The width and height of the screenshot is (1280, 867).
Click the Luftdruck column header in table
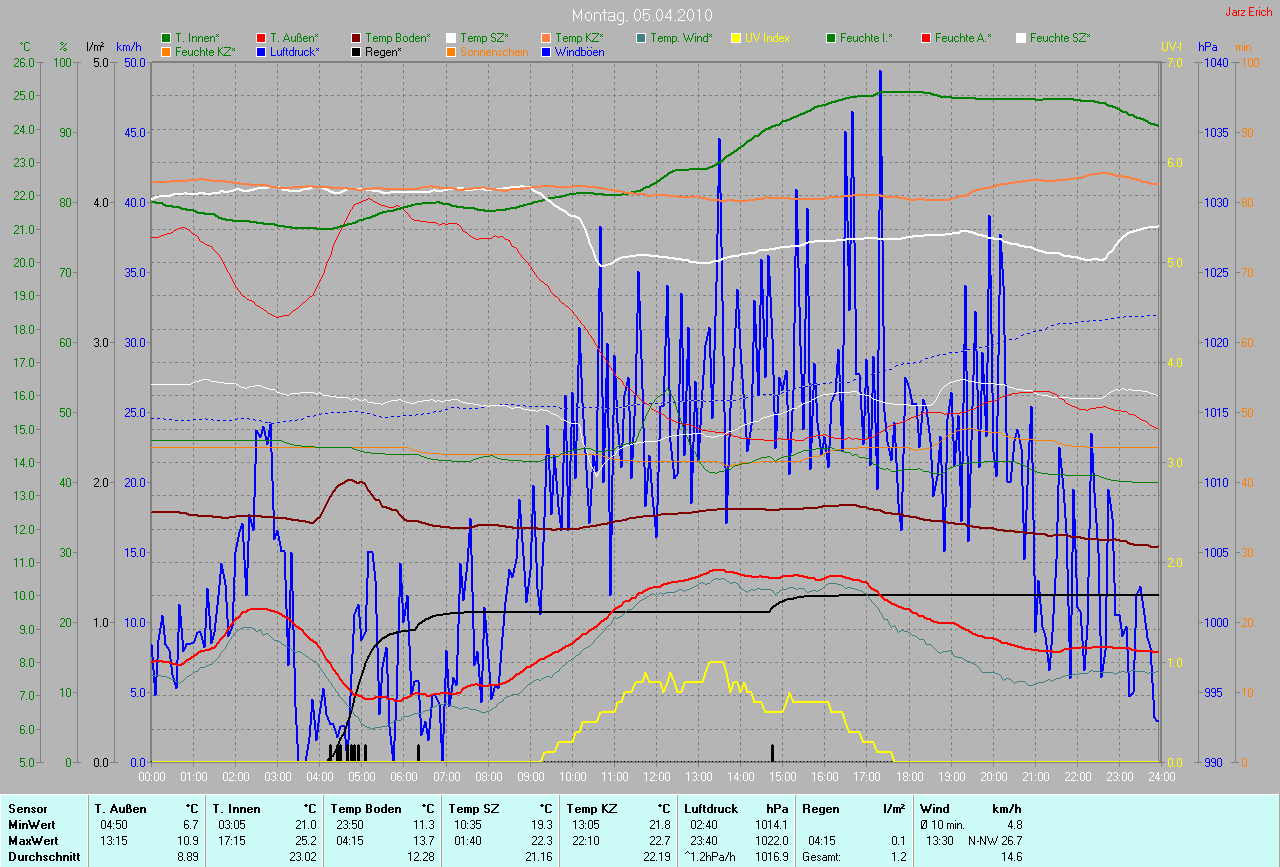[709, 808]
